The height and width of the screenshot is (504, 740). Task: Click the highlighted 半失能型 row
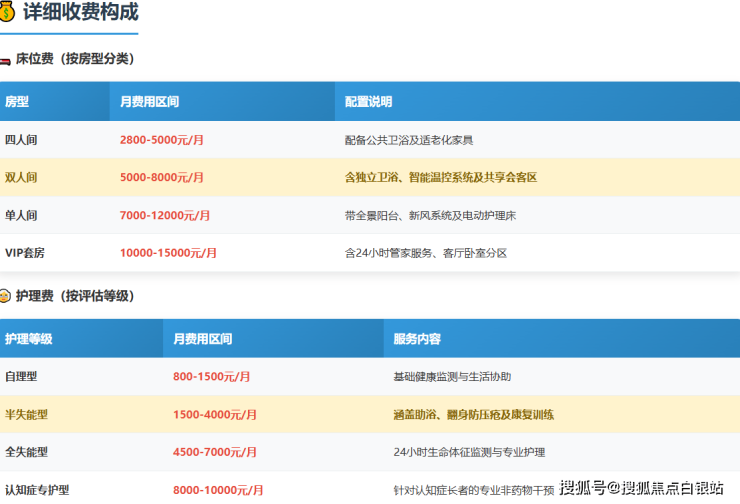click(x=370, y=414)
